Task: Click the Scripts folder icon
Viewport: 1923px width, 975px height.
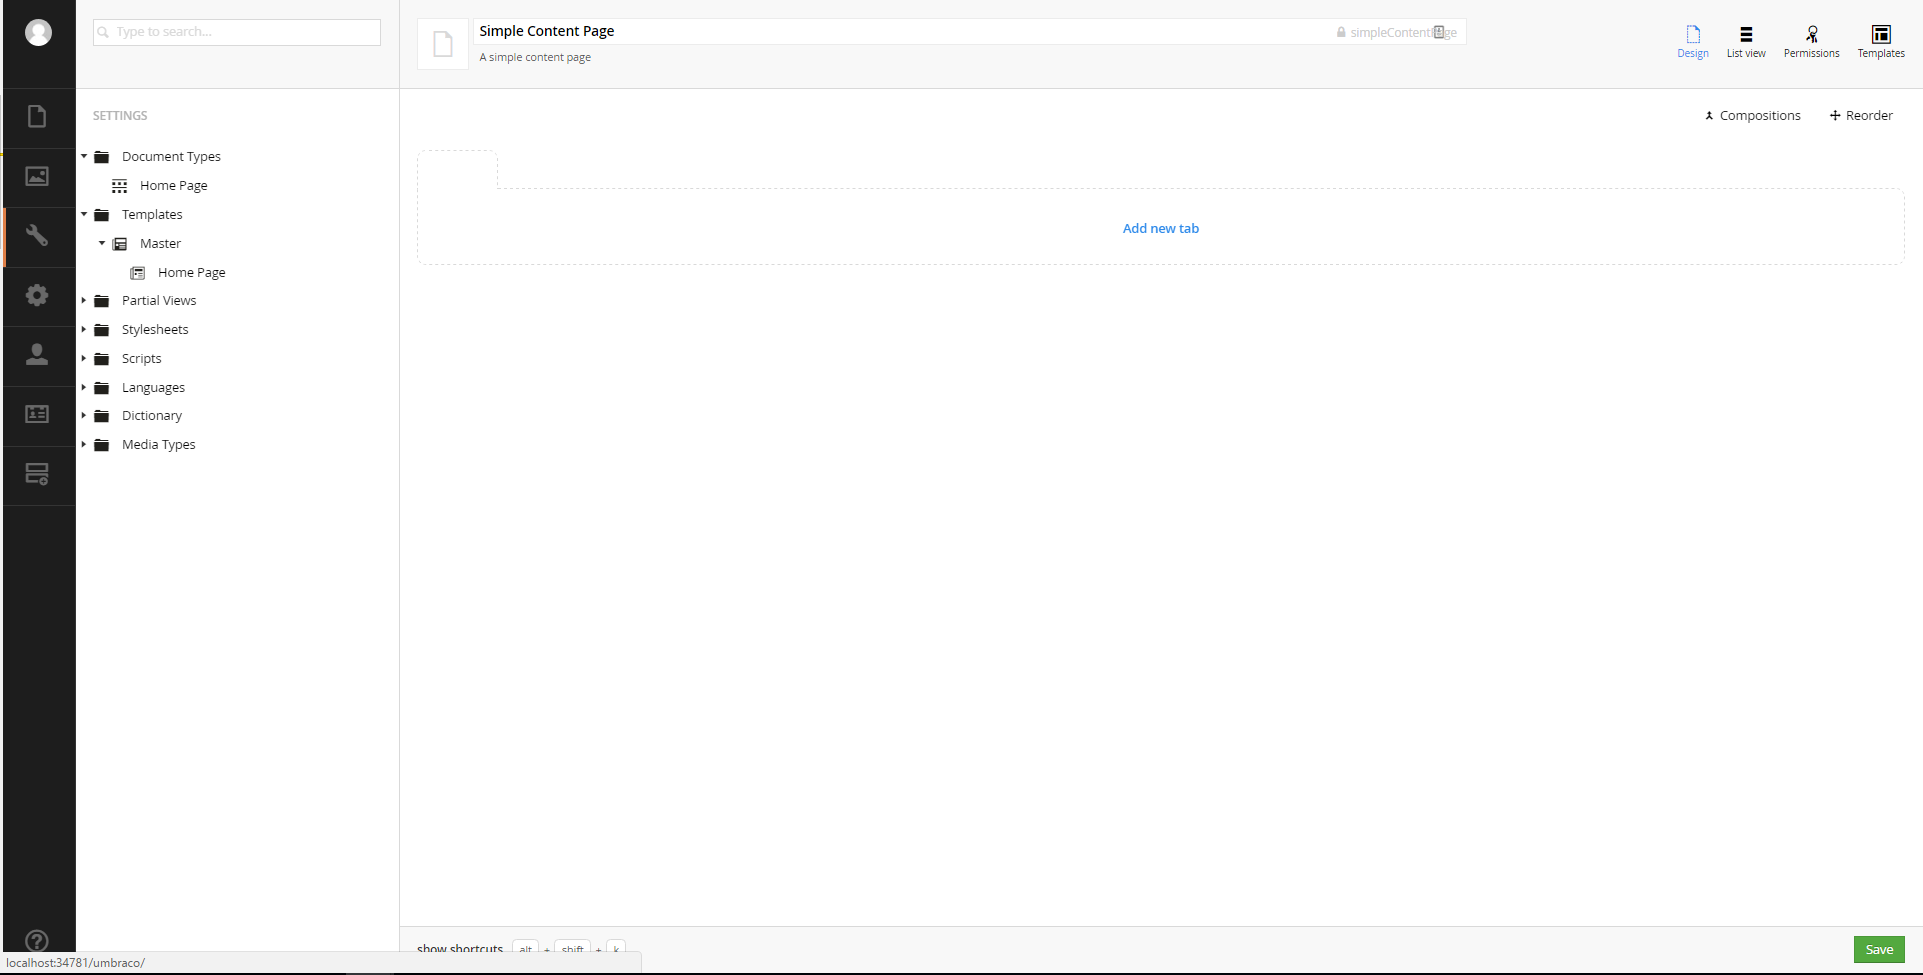Action: 102,359
